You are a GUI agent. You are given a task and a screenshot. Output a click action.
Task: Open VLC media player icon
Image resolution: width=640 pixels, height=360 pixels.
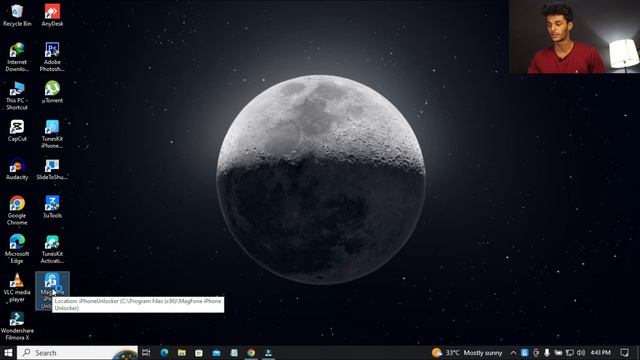(x=17, y=287)
